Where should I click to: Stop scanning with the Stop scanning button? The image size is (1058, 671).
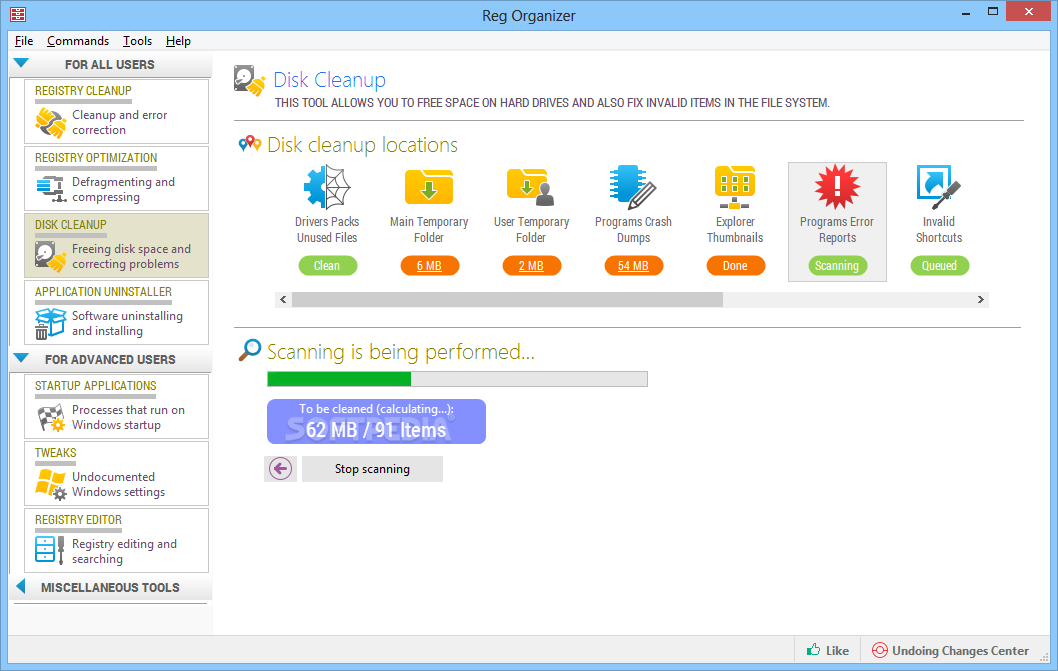[372, 468]
